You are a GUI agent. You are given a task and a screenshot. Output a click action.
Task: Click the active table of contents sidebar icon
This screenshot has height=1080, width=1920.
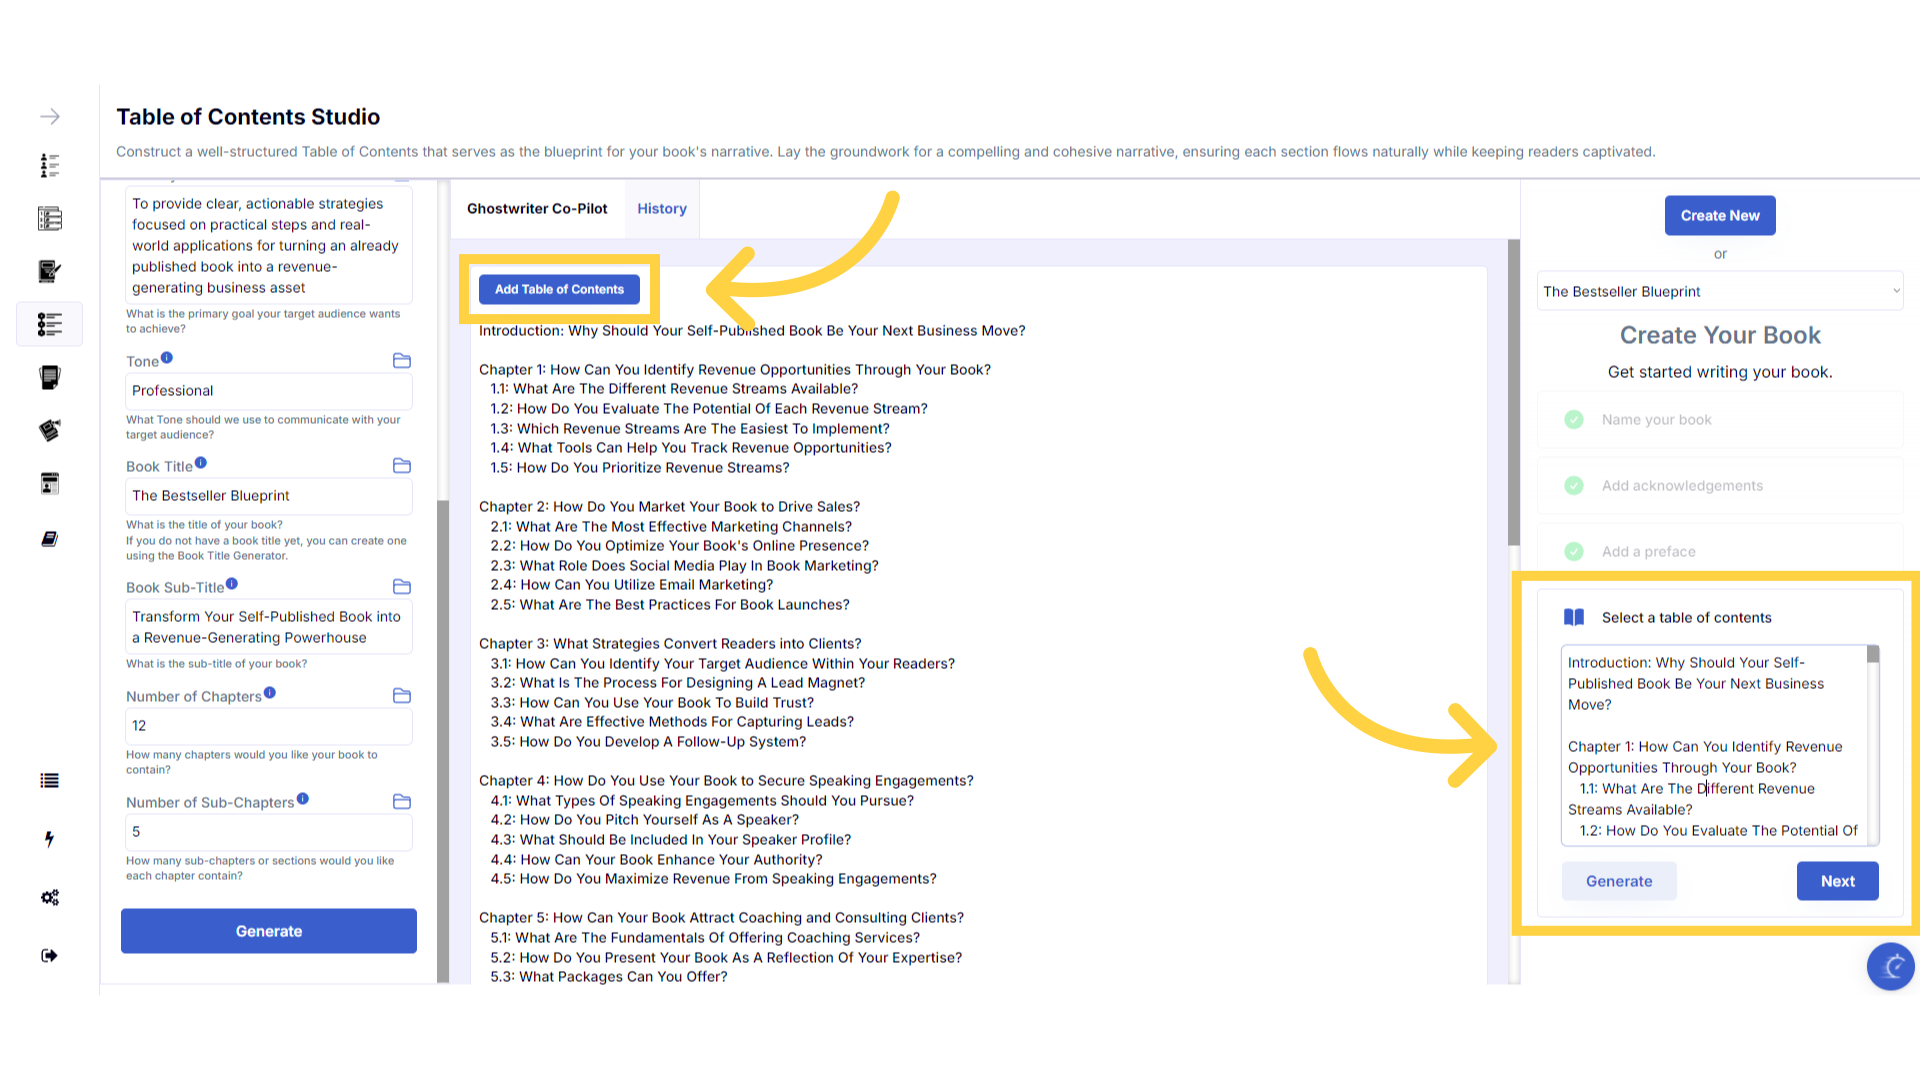[x=49, y=324]
